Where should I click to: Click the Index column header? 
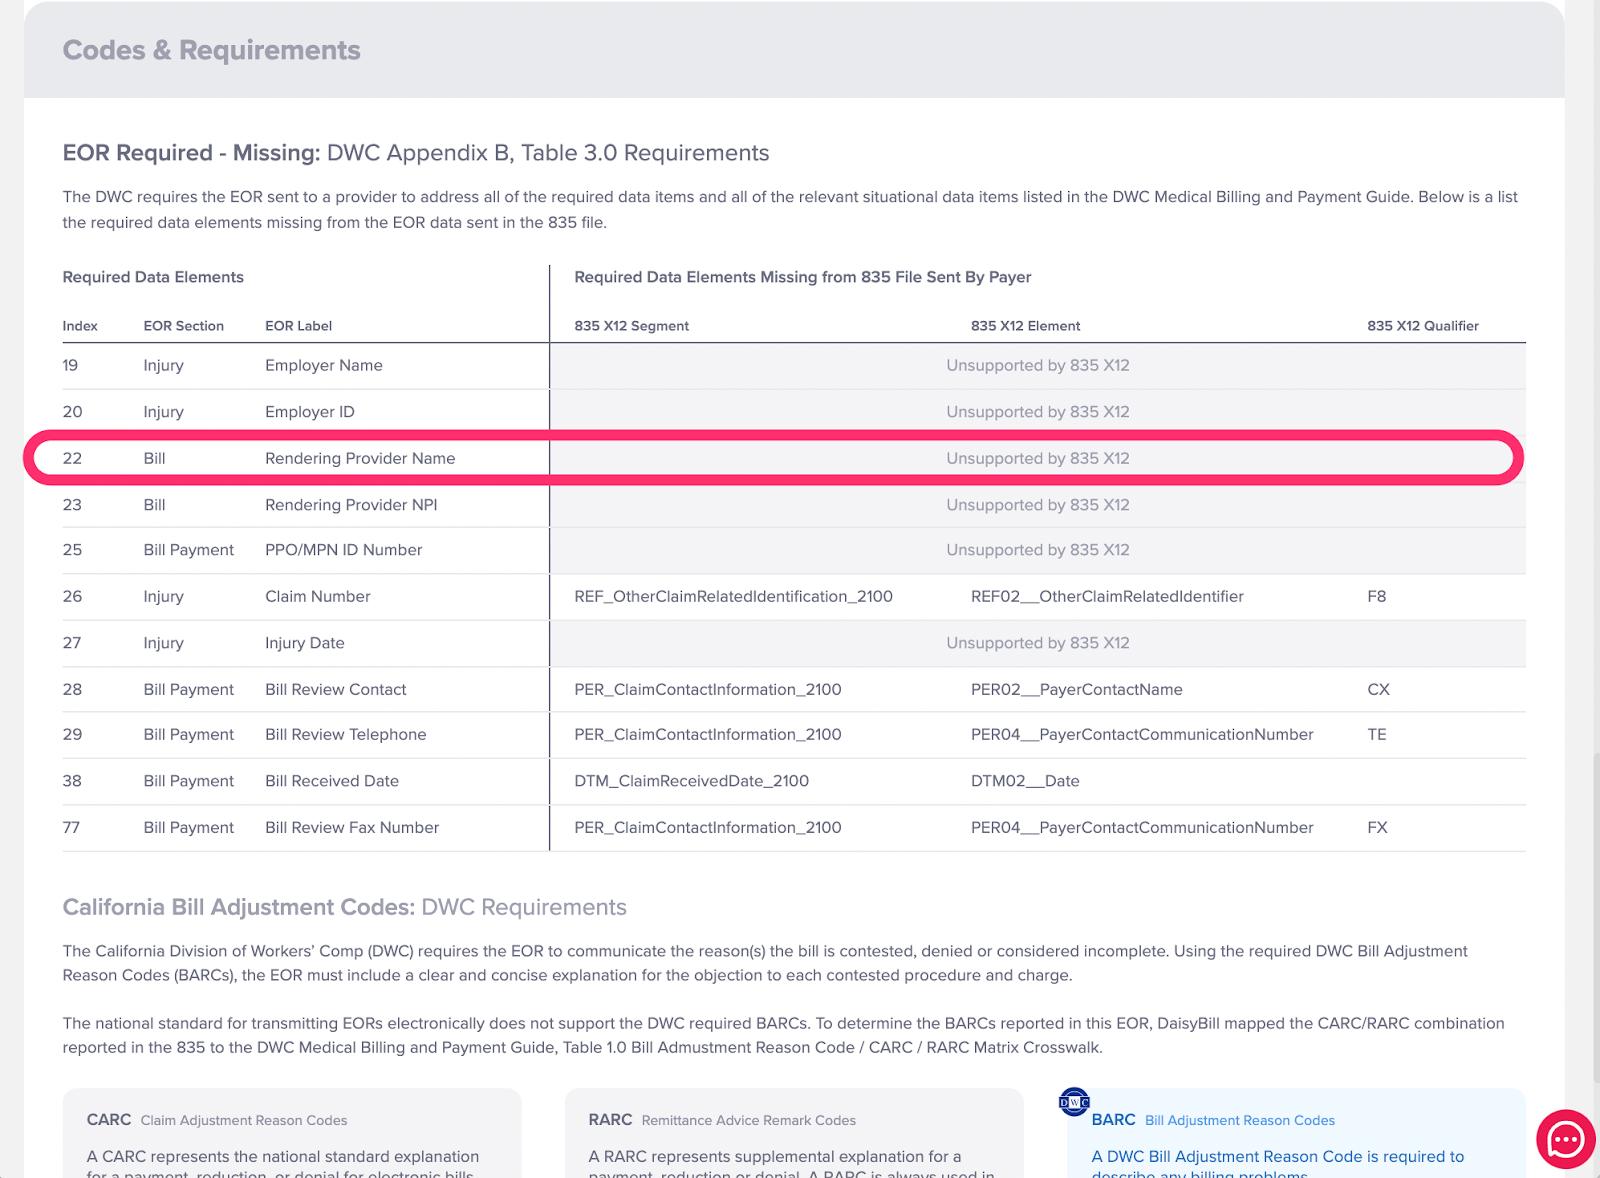click(x=80, y=326)
